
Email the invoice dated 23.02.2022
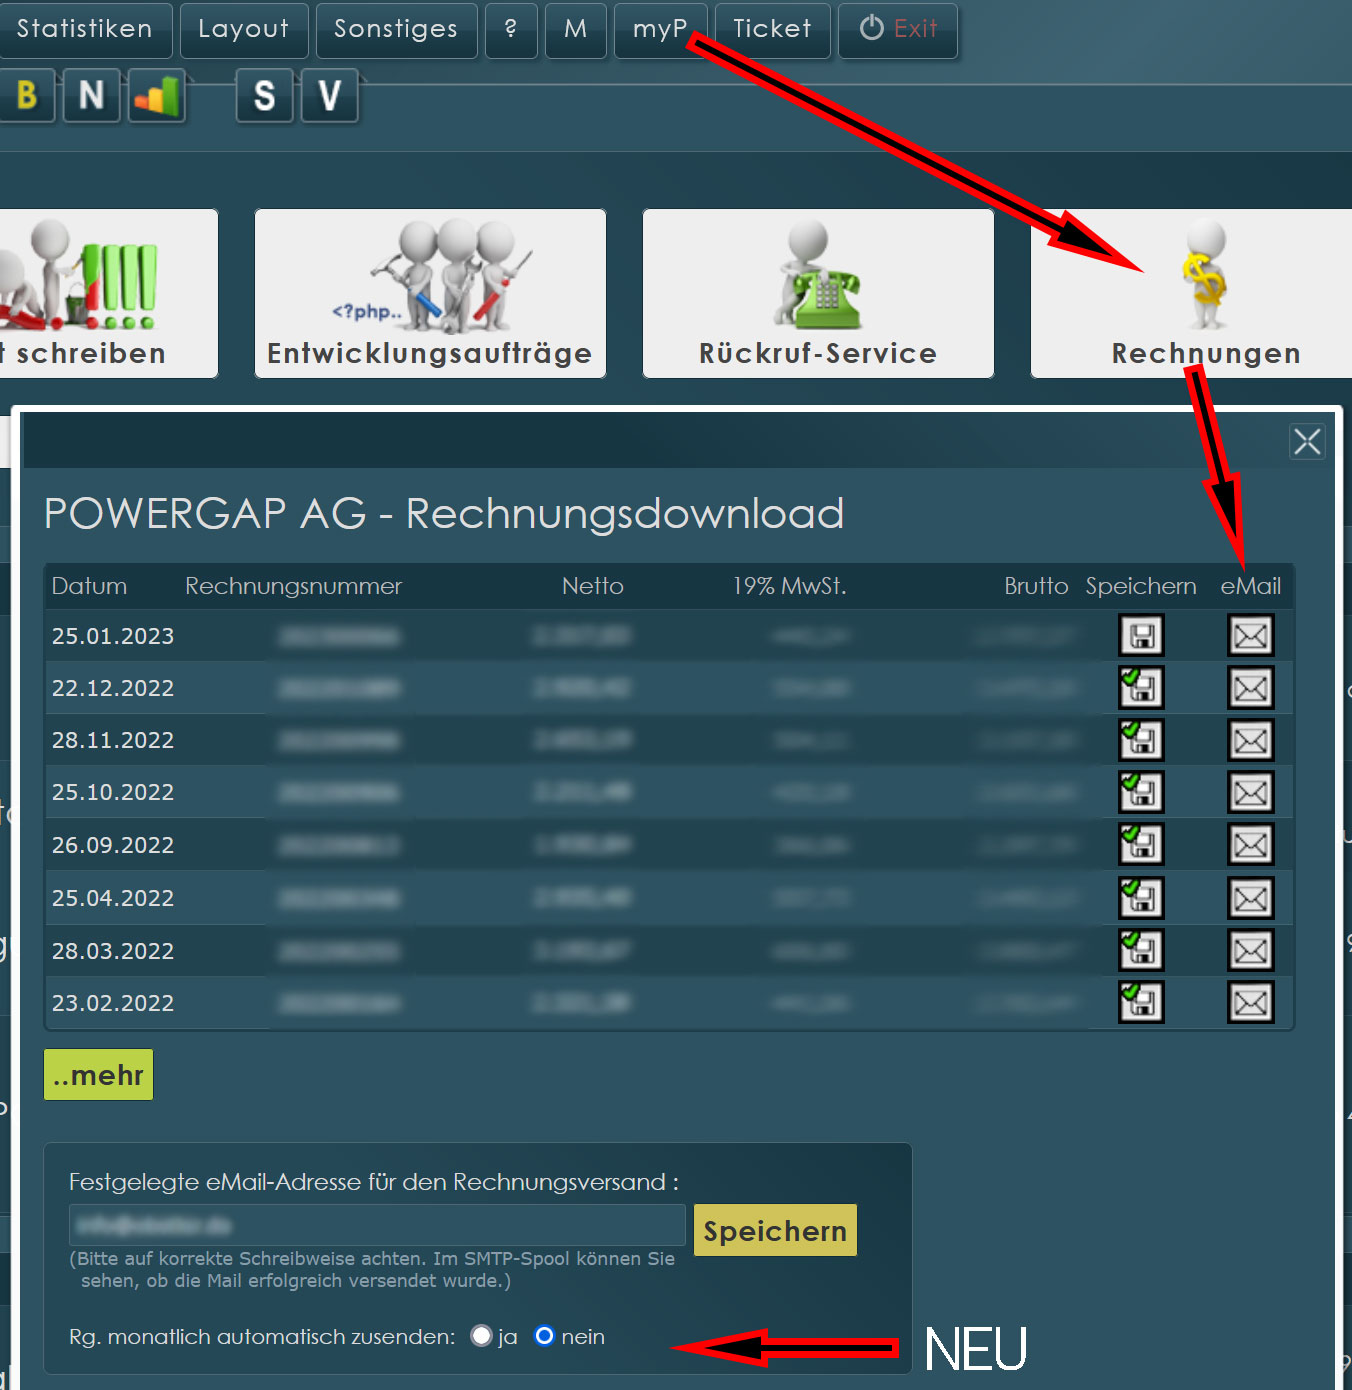(x=1251, y=1002)
